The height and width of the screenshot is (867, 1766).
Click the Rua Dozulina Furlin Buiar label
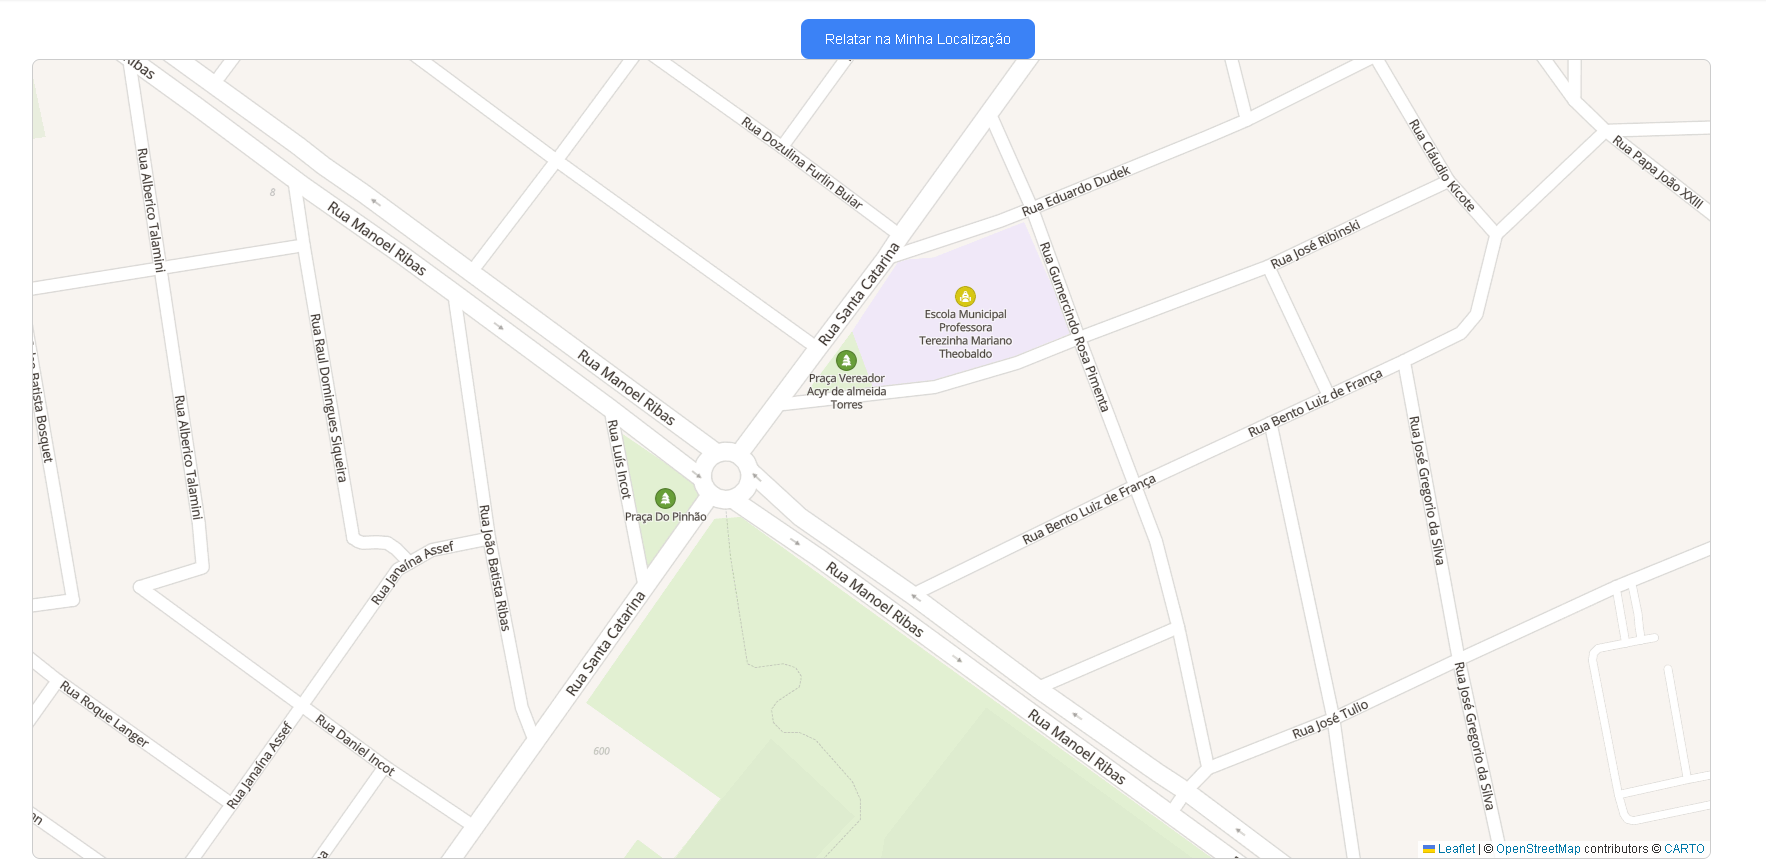802,162
